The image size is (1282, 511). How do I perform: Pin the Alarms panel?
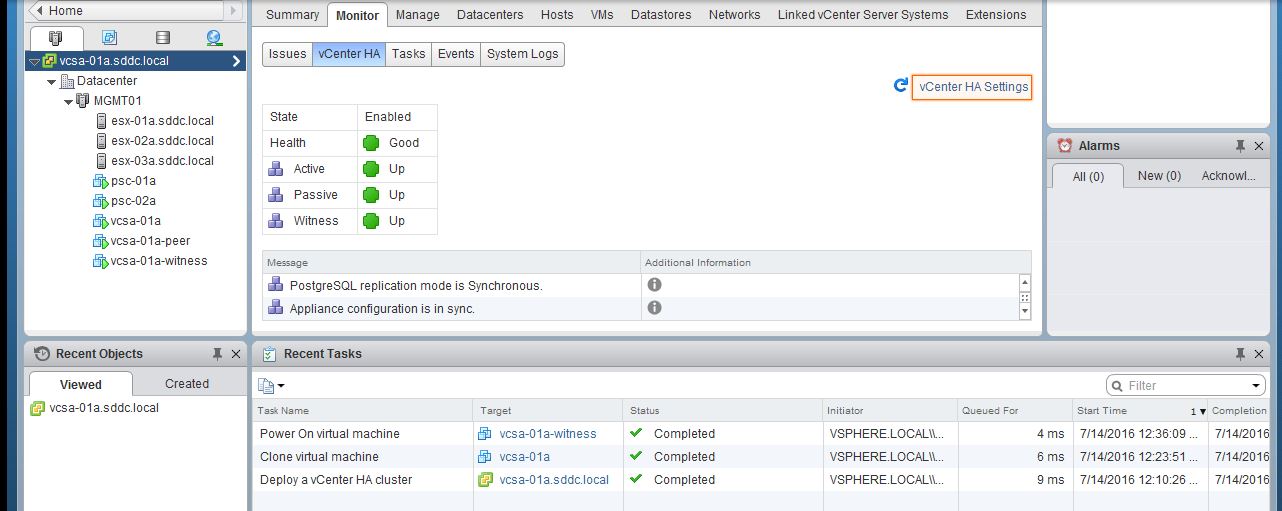(1240, 146)
